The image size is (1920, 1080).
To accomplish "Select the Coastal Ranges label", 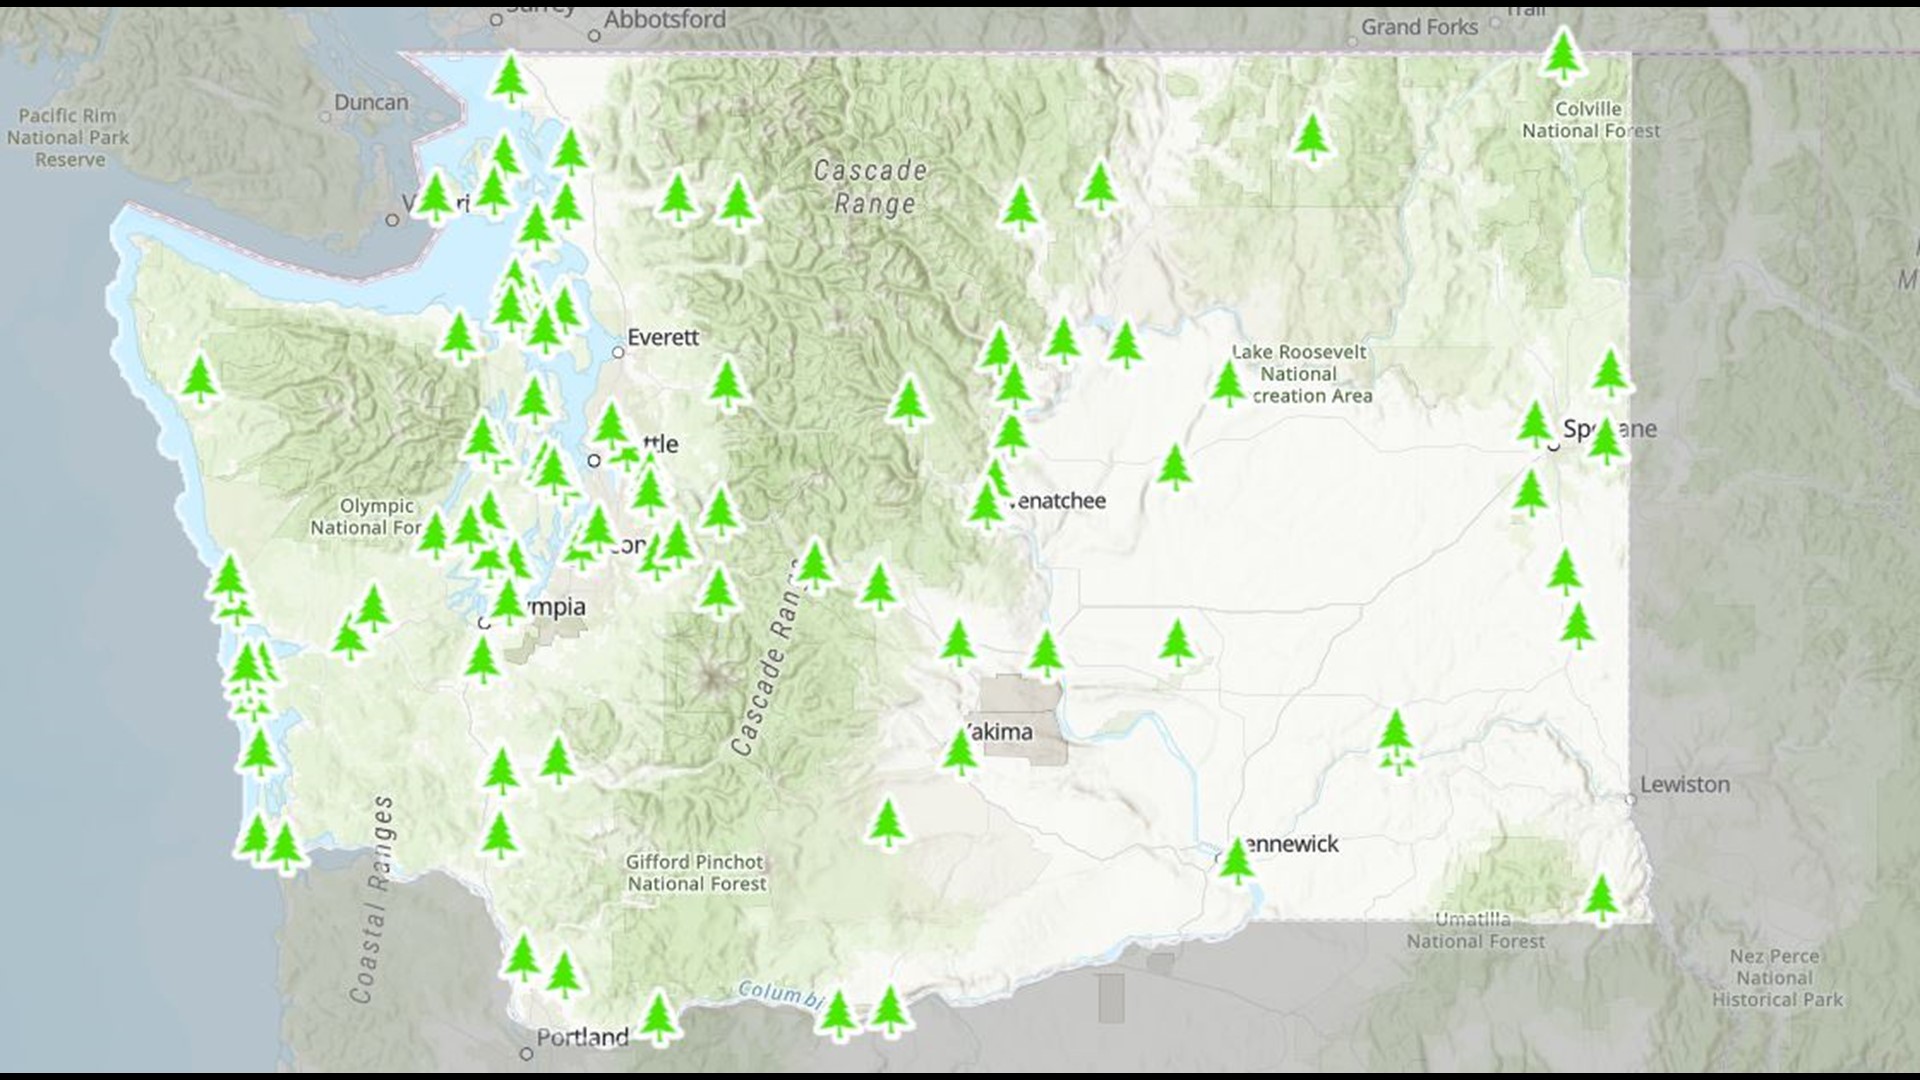I will [x=373, y=900].
